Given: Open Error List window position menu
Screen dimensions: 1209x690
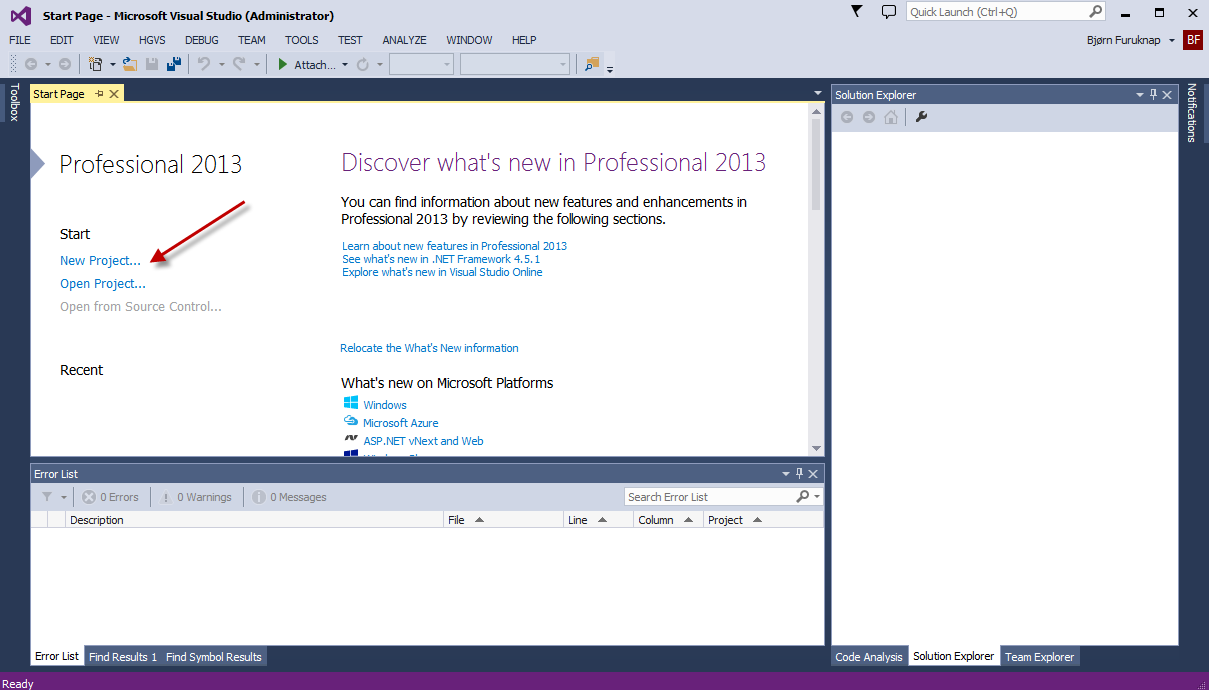Looking at the screenshot, I should (785, 474).
